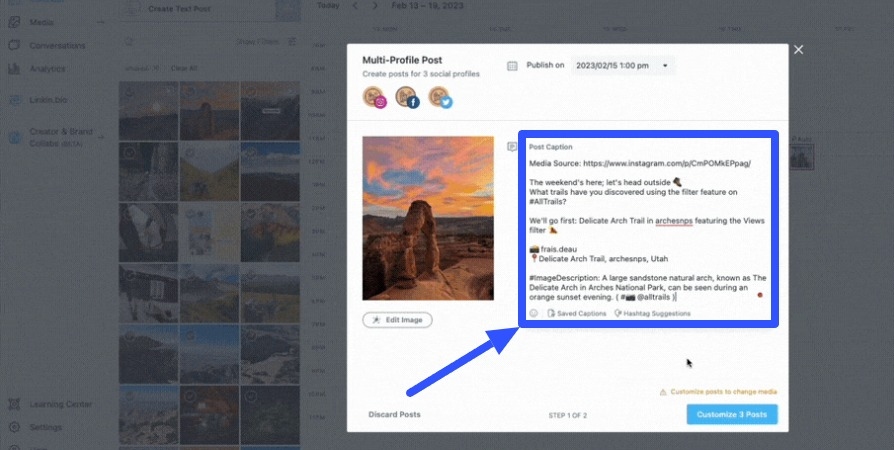This screenshot has height=450, width=894.
Task: Open Conversations in the left sidebar
Action: pos(57,46)
